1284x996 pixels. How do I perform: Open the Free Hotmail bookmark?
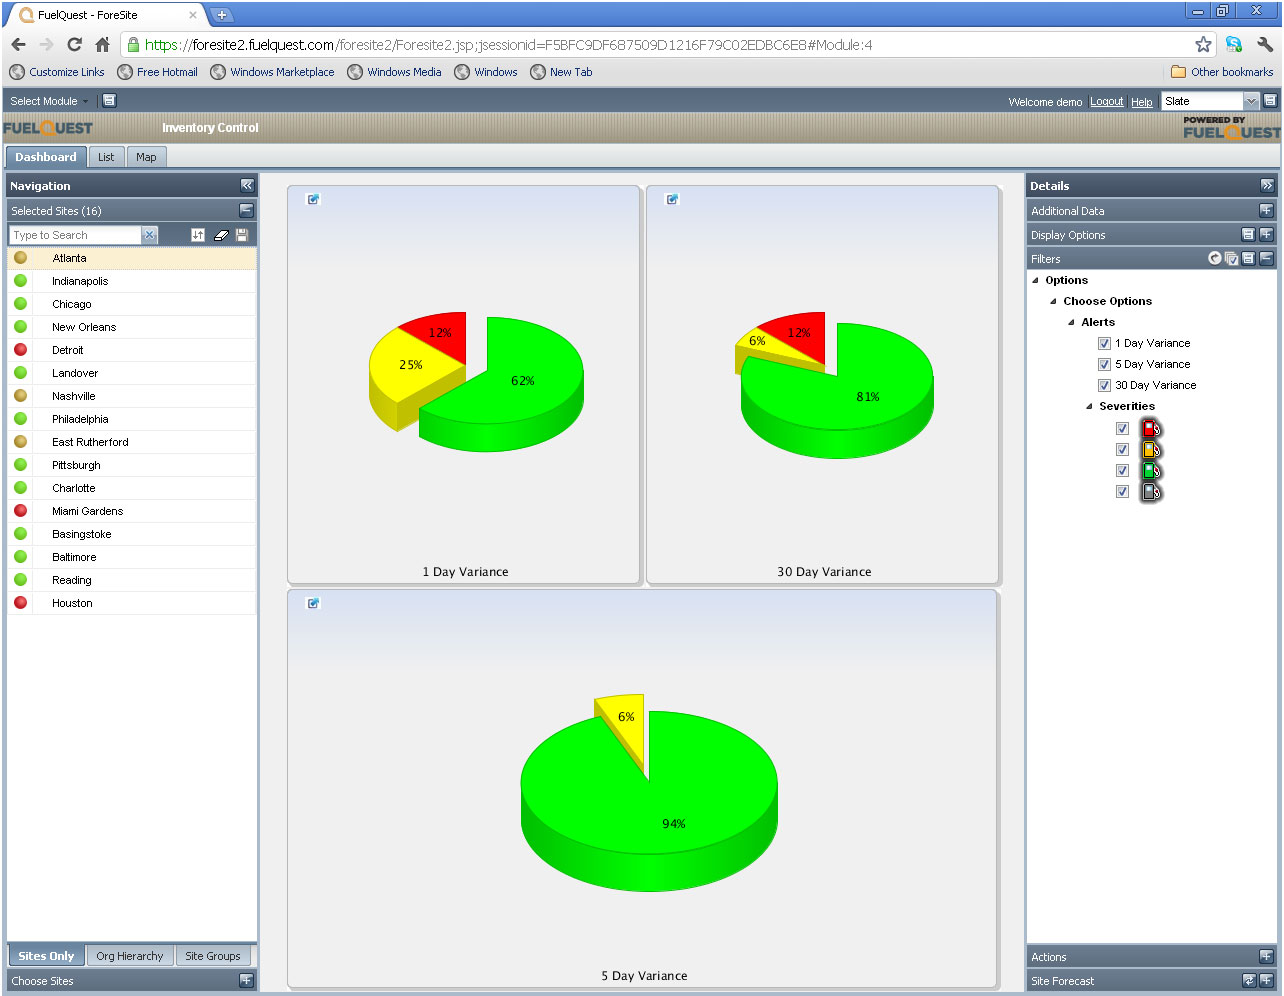(157, 72)
